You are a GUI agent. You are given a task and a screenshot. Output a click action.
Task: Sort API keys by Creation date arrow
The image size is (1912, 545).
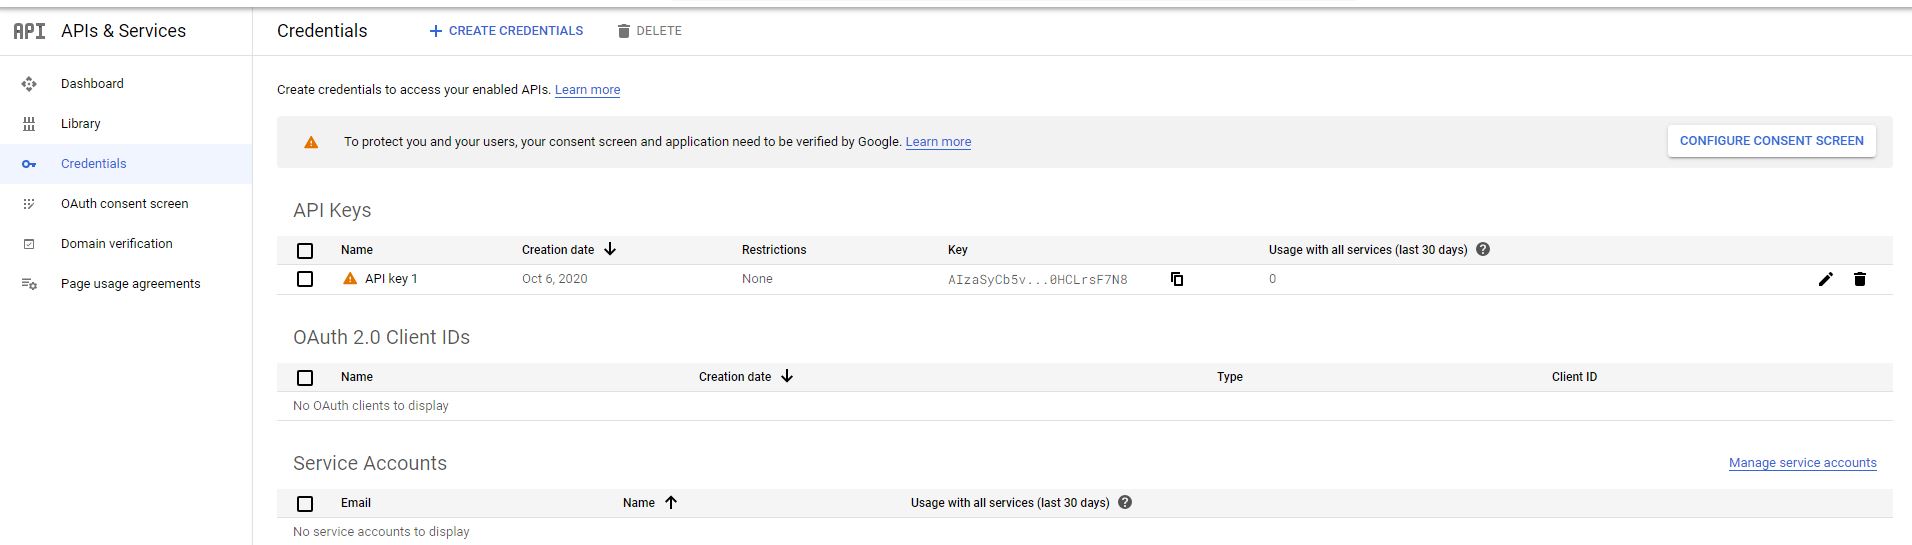coord(610,249)
